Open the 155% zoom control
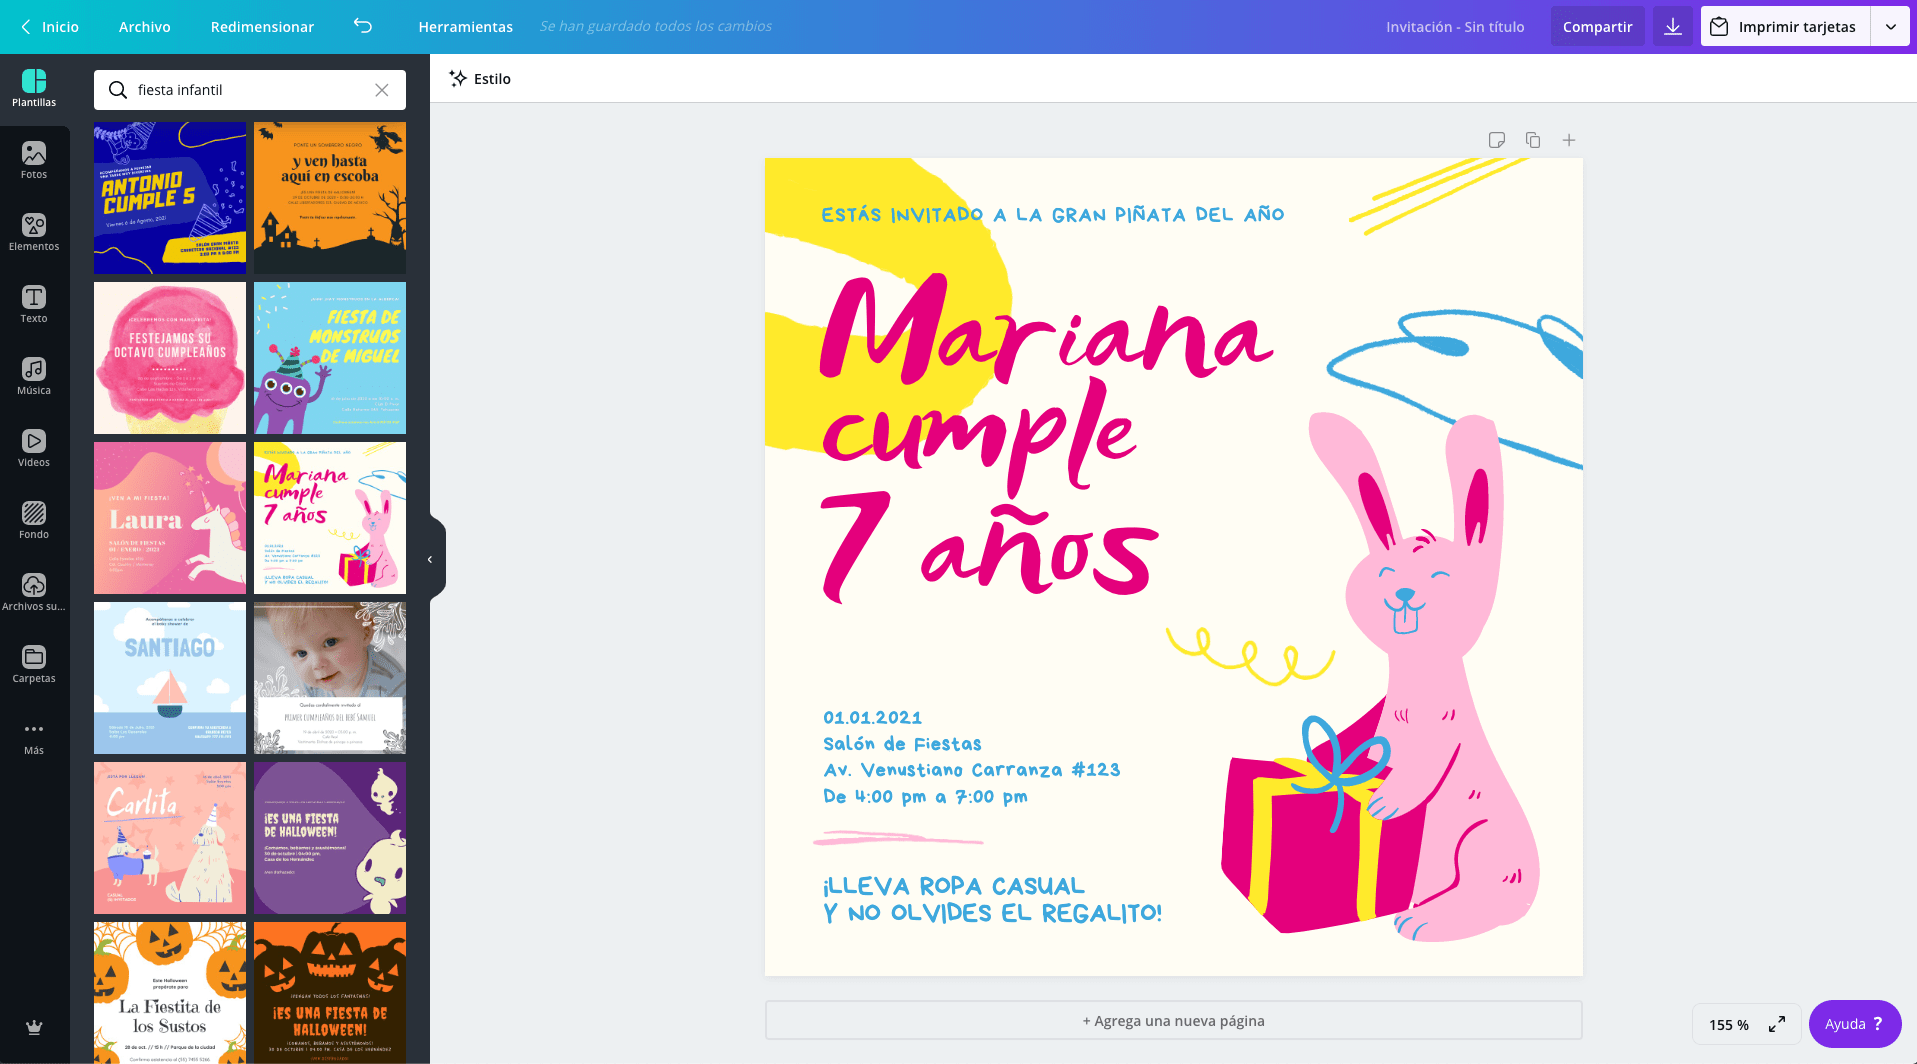Screen dimensions: 1917x1064 [x=1728, y=1023]
